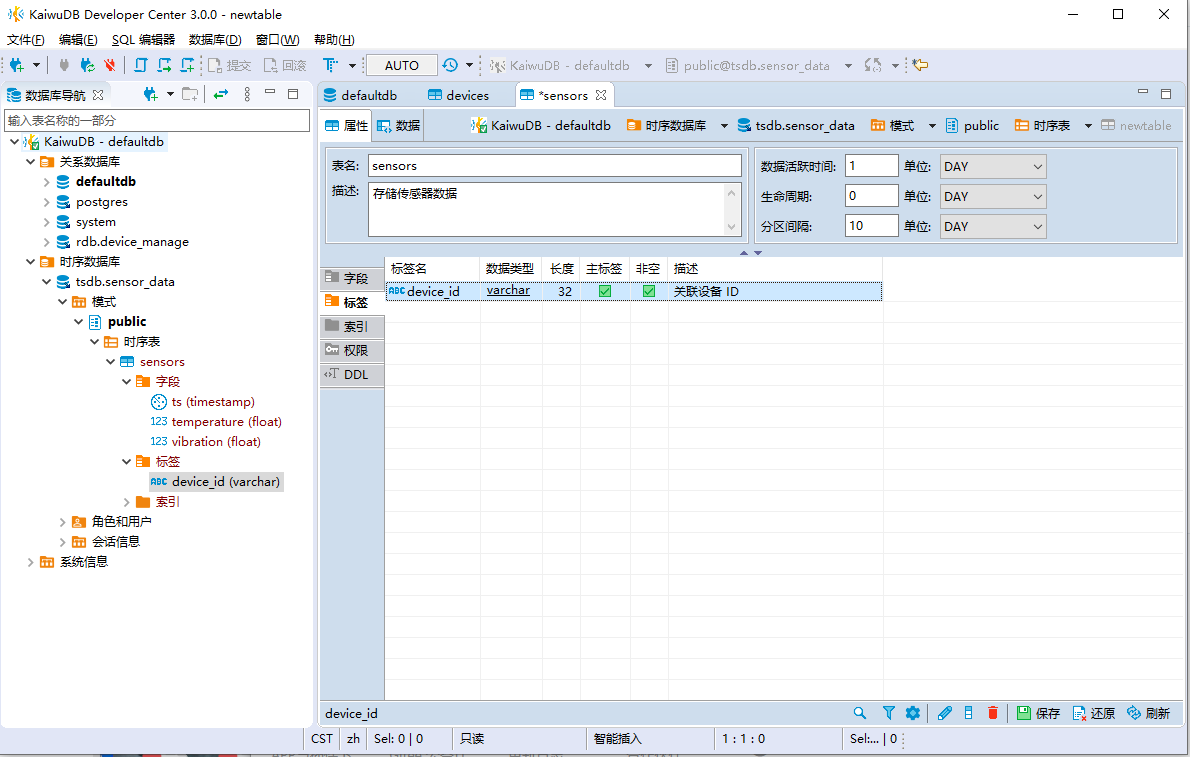Select the DDL side tab
The width and height of the screenshot is (1190, 757).
352,374
